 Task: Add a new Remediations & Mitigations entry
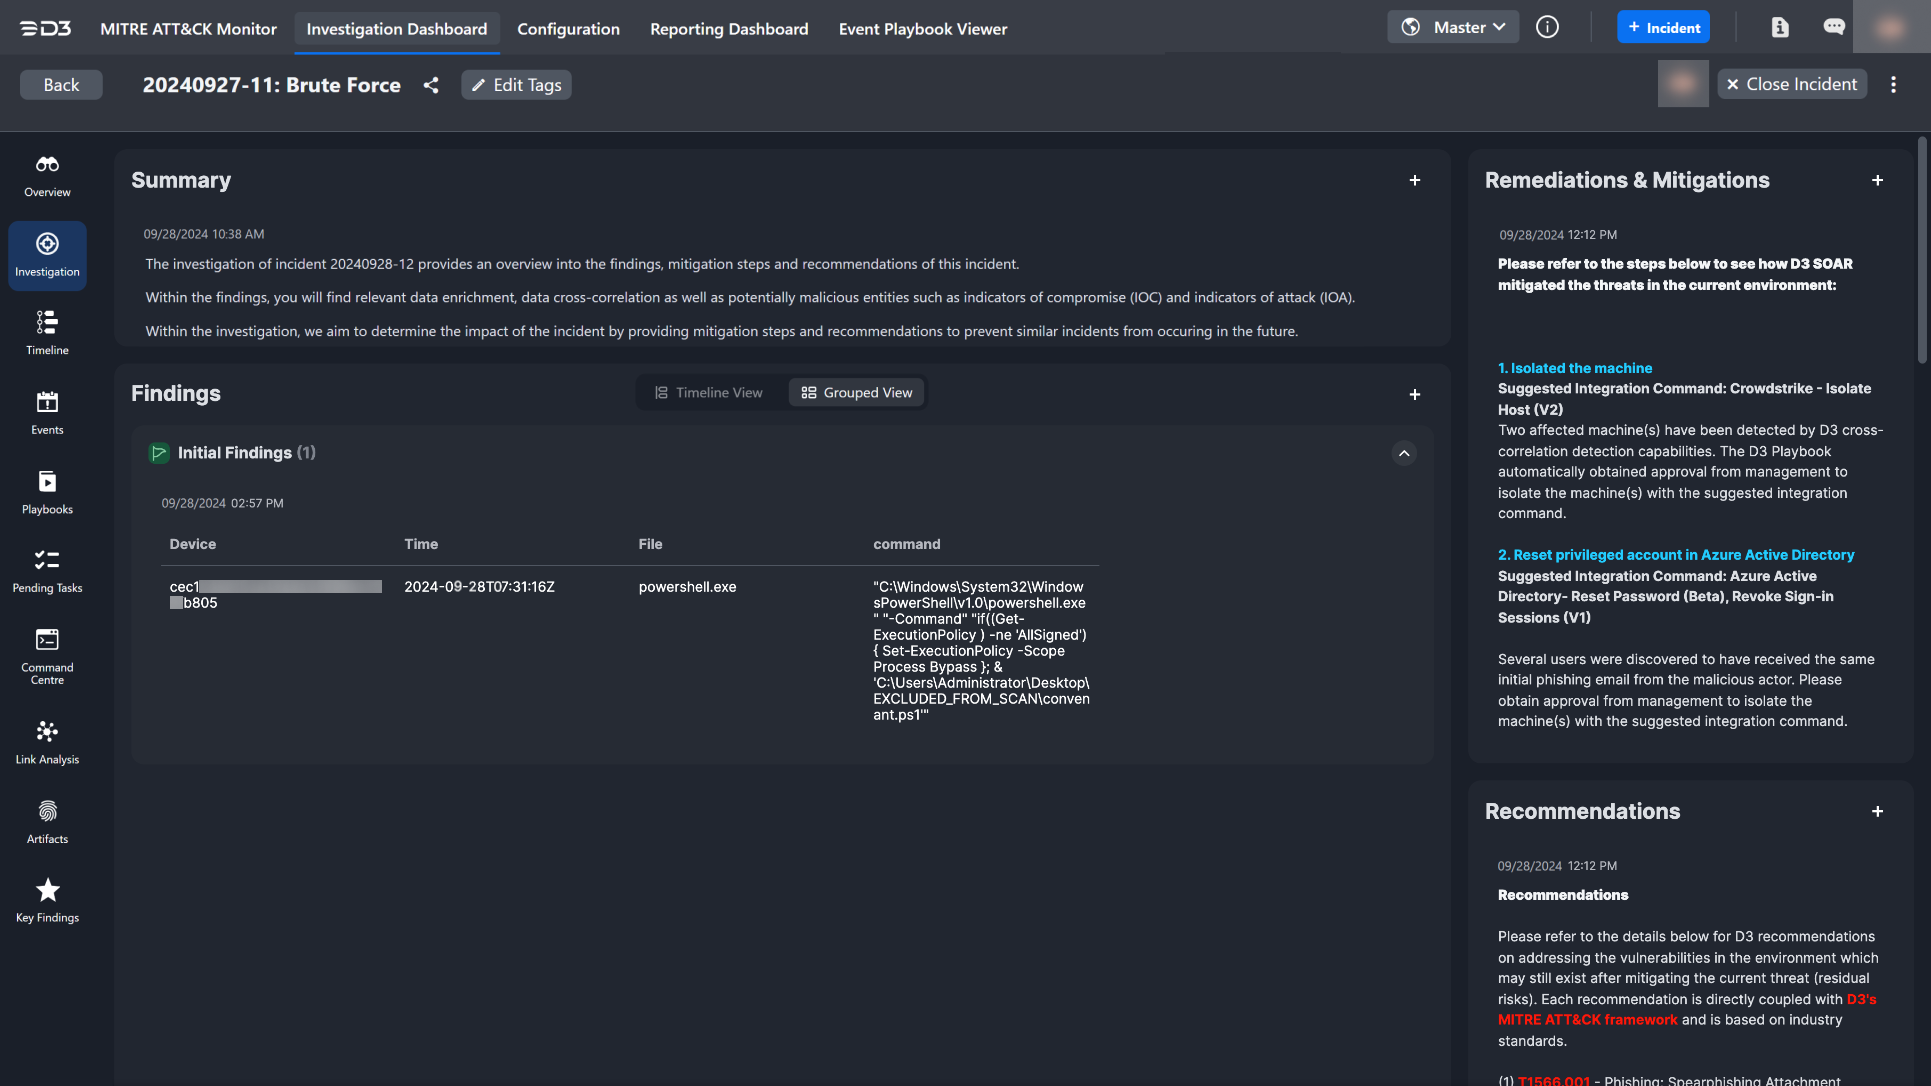tap(1877, 181)
